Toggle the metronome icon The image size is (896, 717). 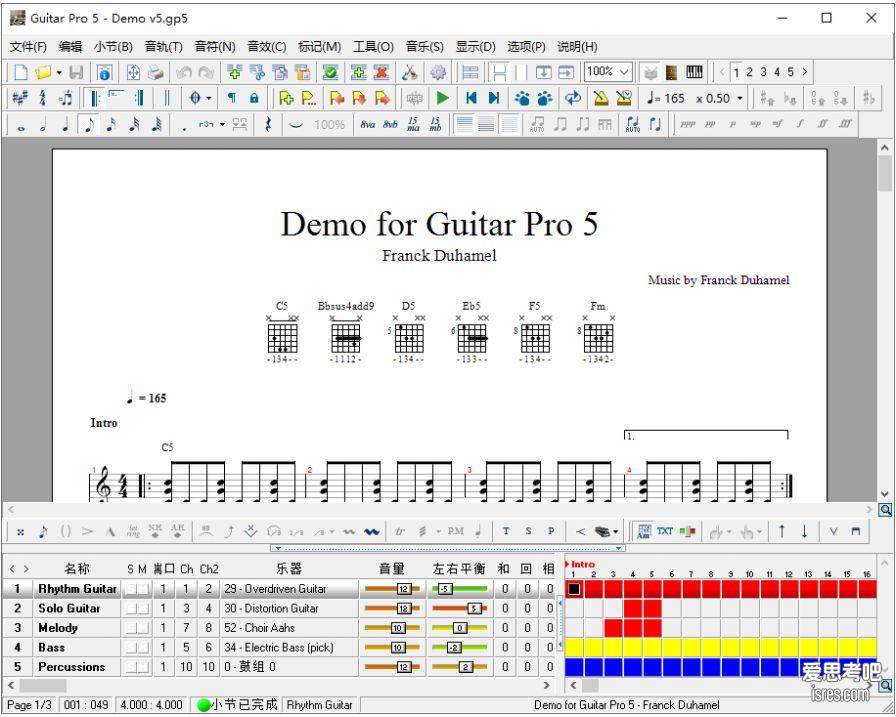(601, 98)
